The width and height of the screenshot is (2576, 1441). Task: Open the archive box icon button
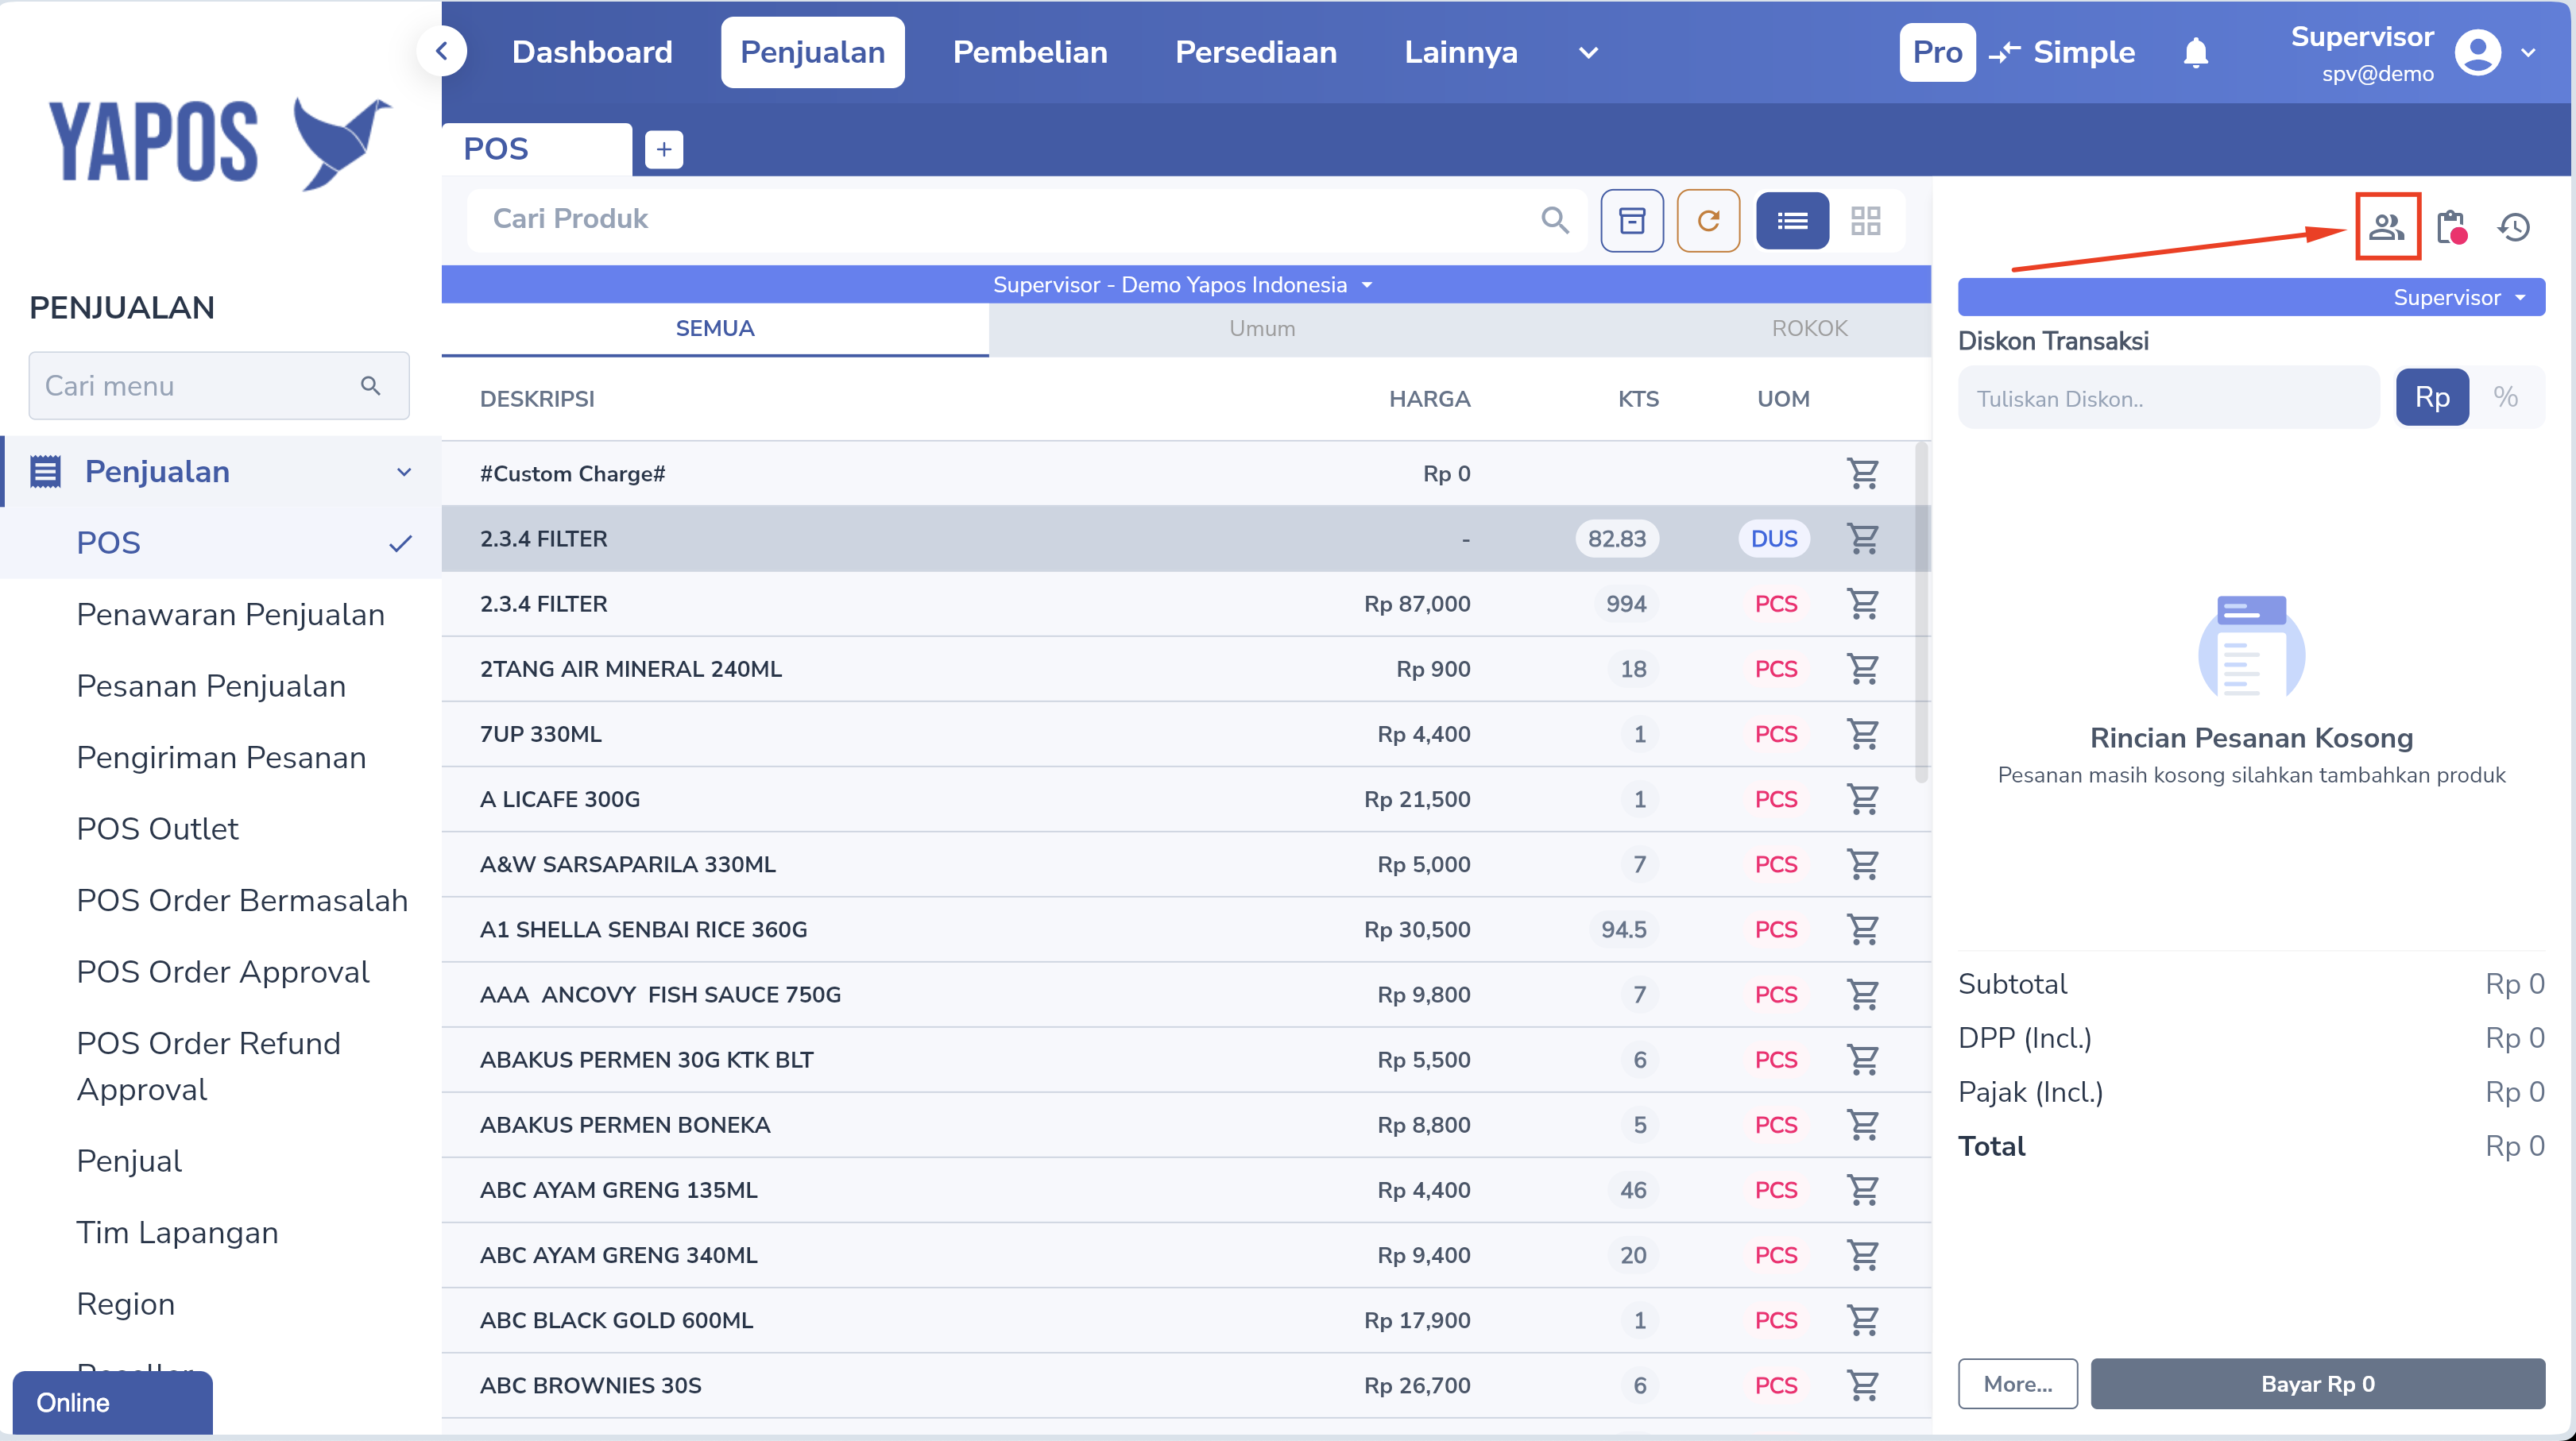click(x=1632, y=220)
